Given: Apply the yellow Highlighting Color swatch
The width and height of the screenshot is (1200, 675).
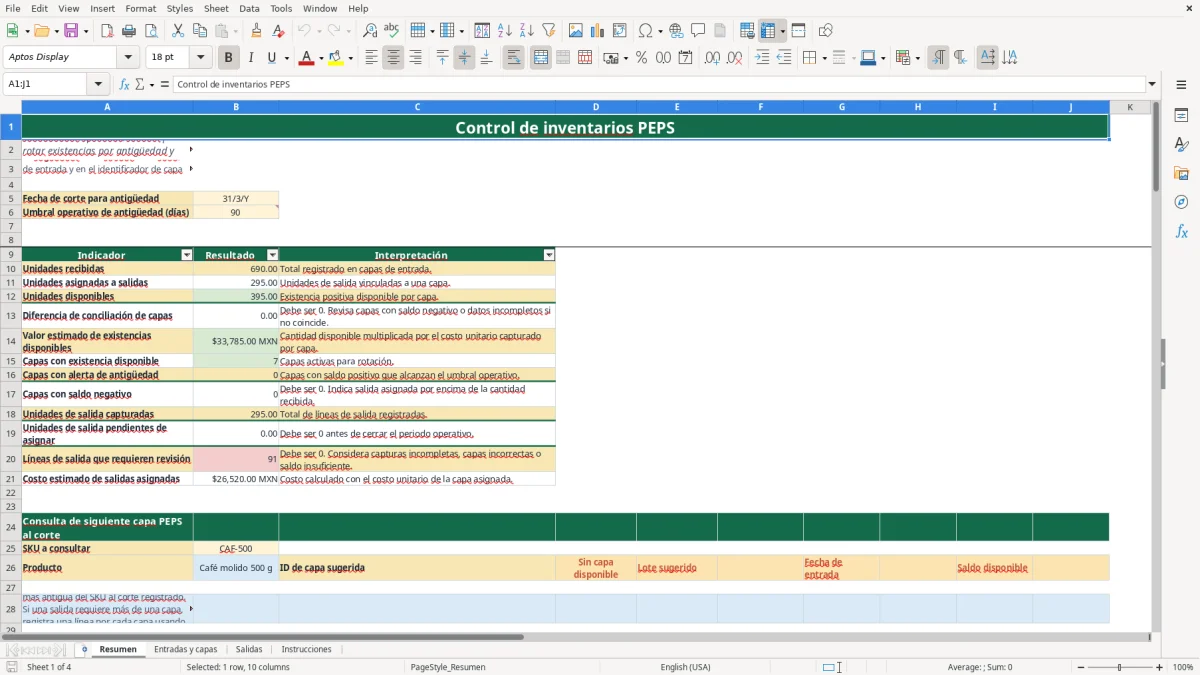Looking at the screenshot, I should (x=335, y=58).
